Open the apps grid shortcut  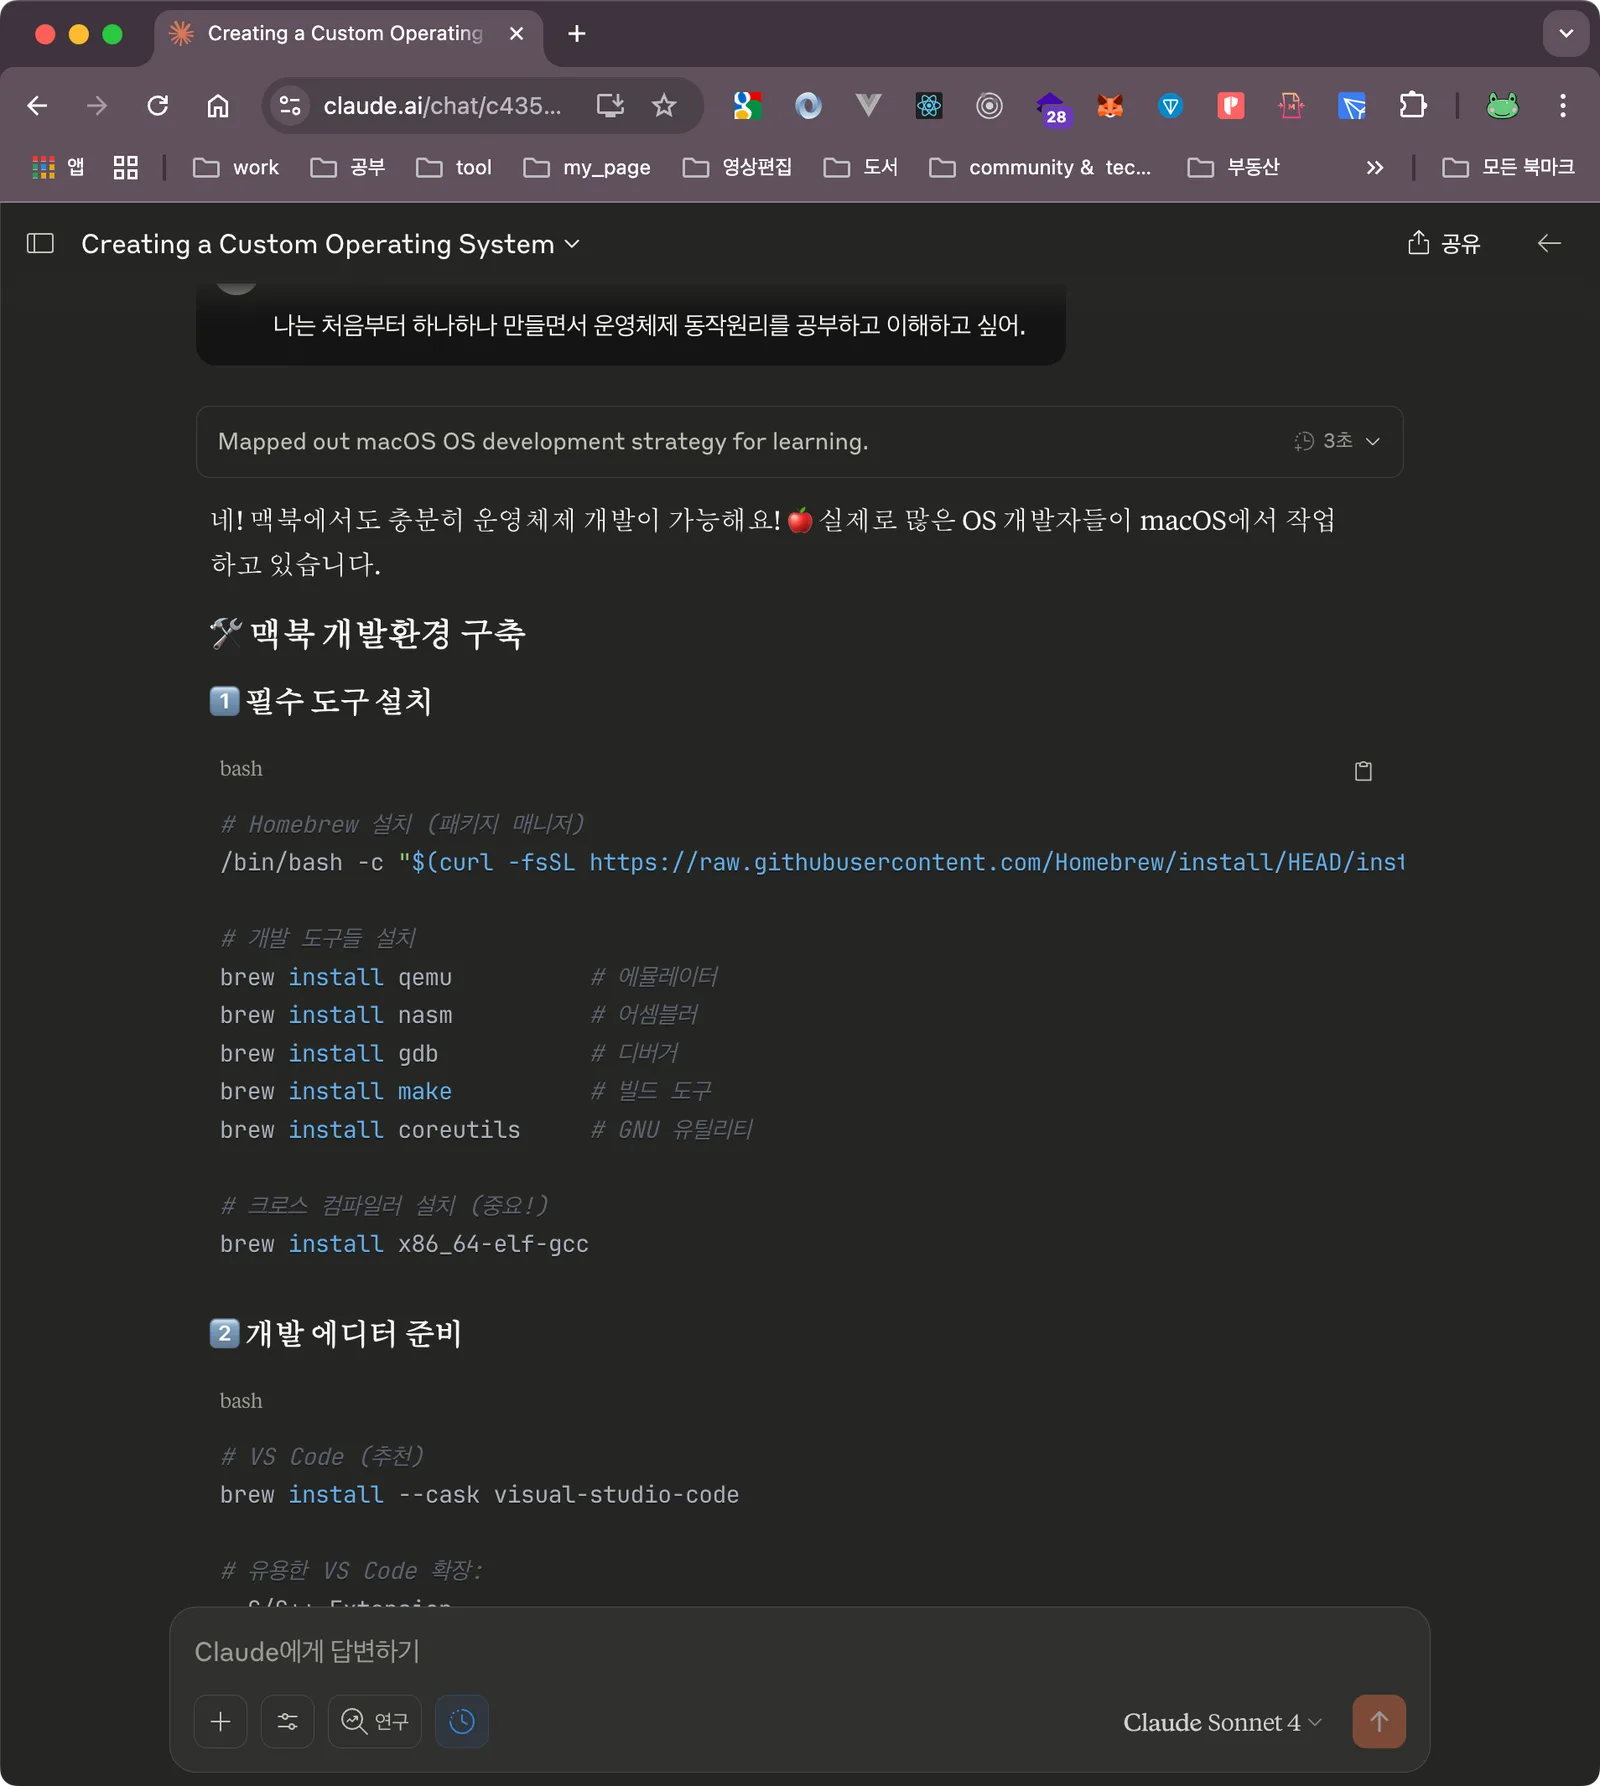pyautogui.click(x=58, y=167)
